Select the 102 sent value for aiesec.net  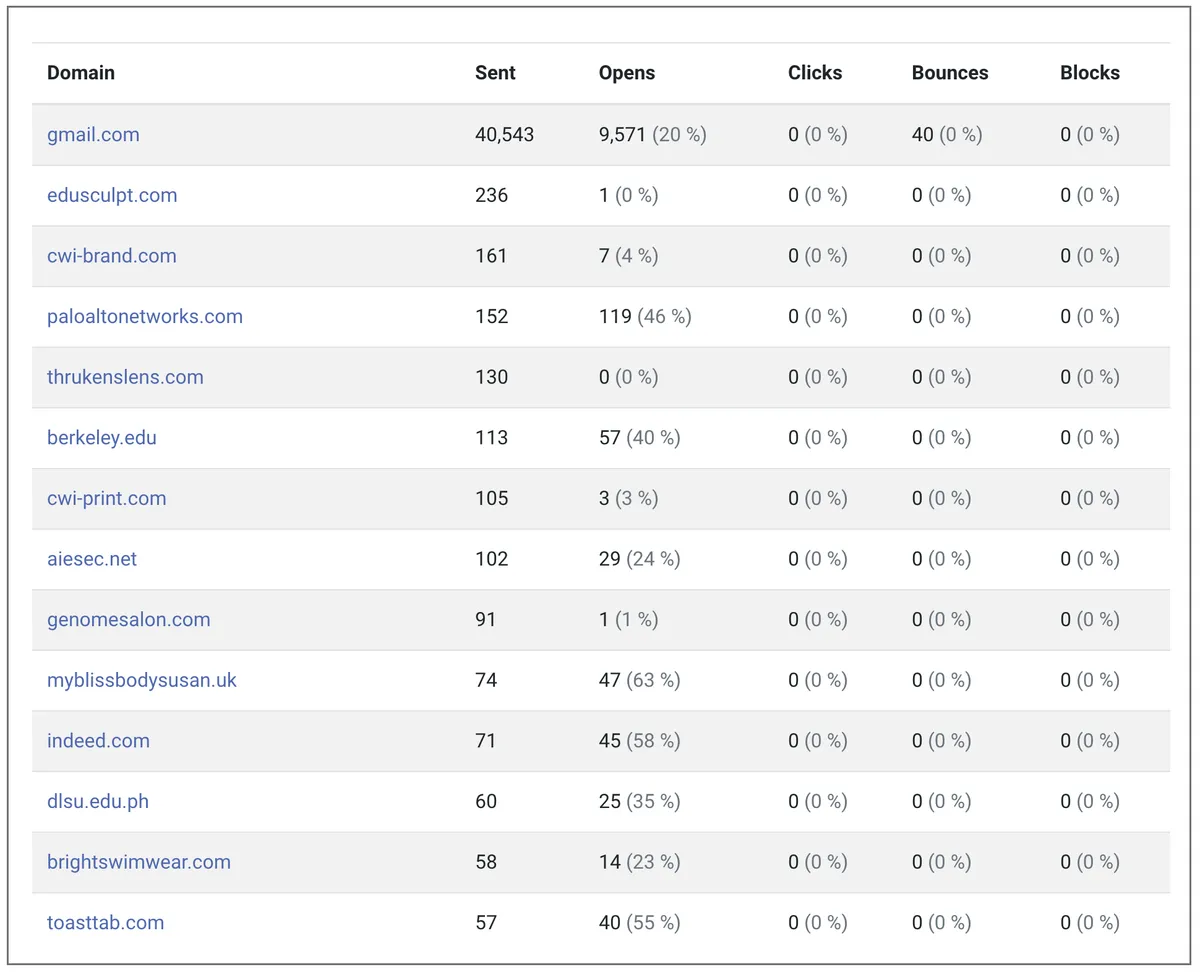[492, 559]
